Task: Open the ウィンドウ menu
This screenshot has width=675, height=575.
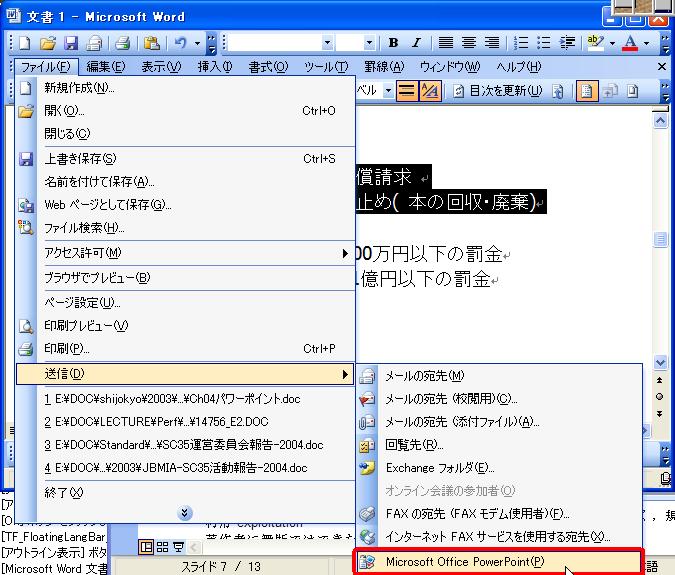Action: (450, 67)
